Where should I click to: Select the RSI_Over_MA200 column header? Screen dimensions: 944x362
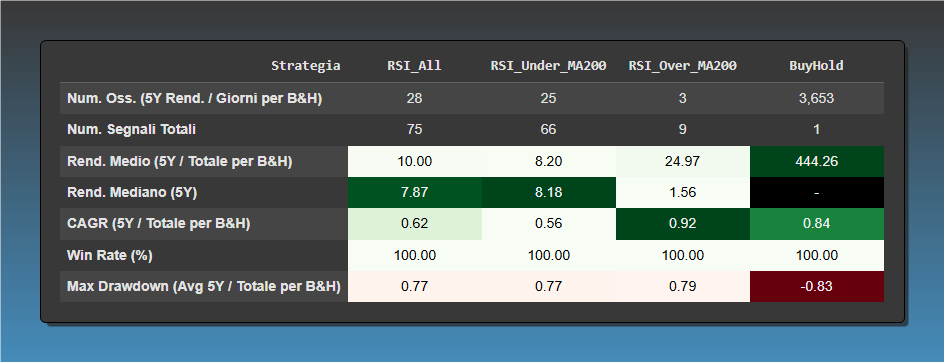pyautogui.click(x=683, y=66)
